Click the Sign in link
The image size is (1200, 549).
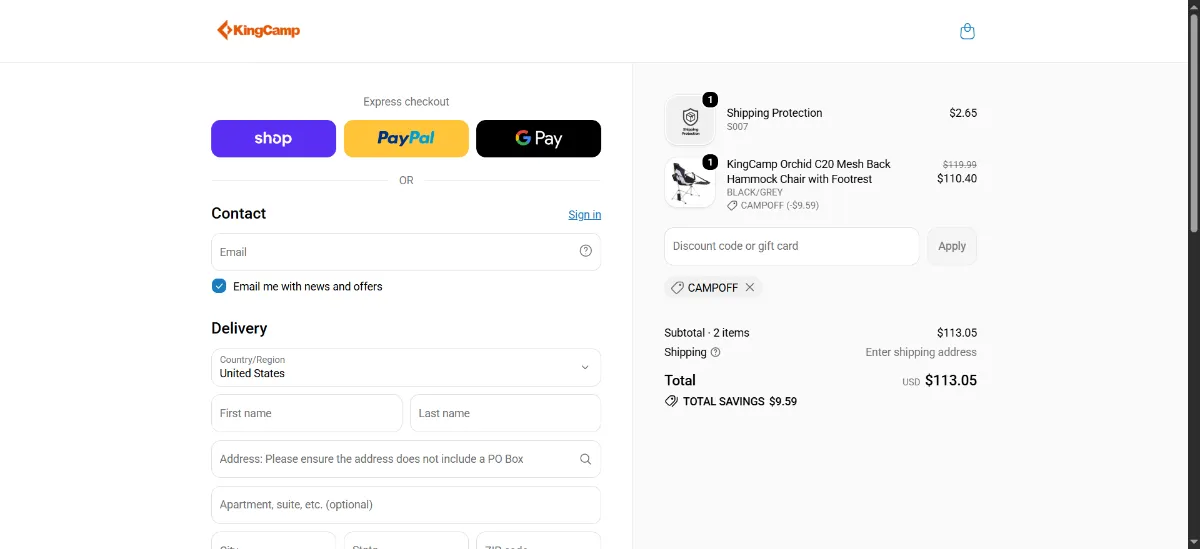585,214
